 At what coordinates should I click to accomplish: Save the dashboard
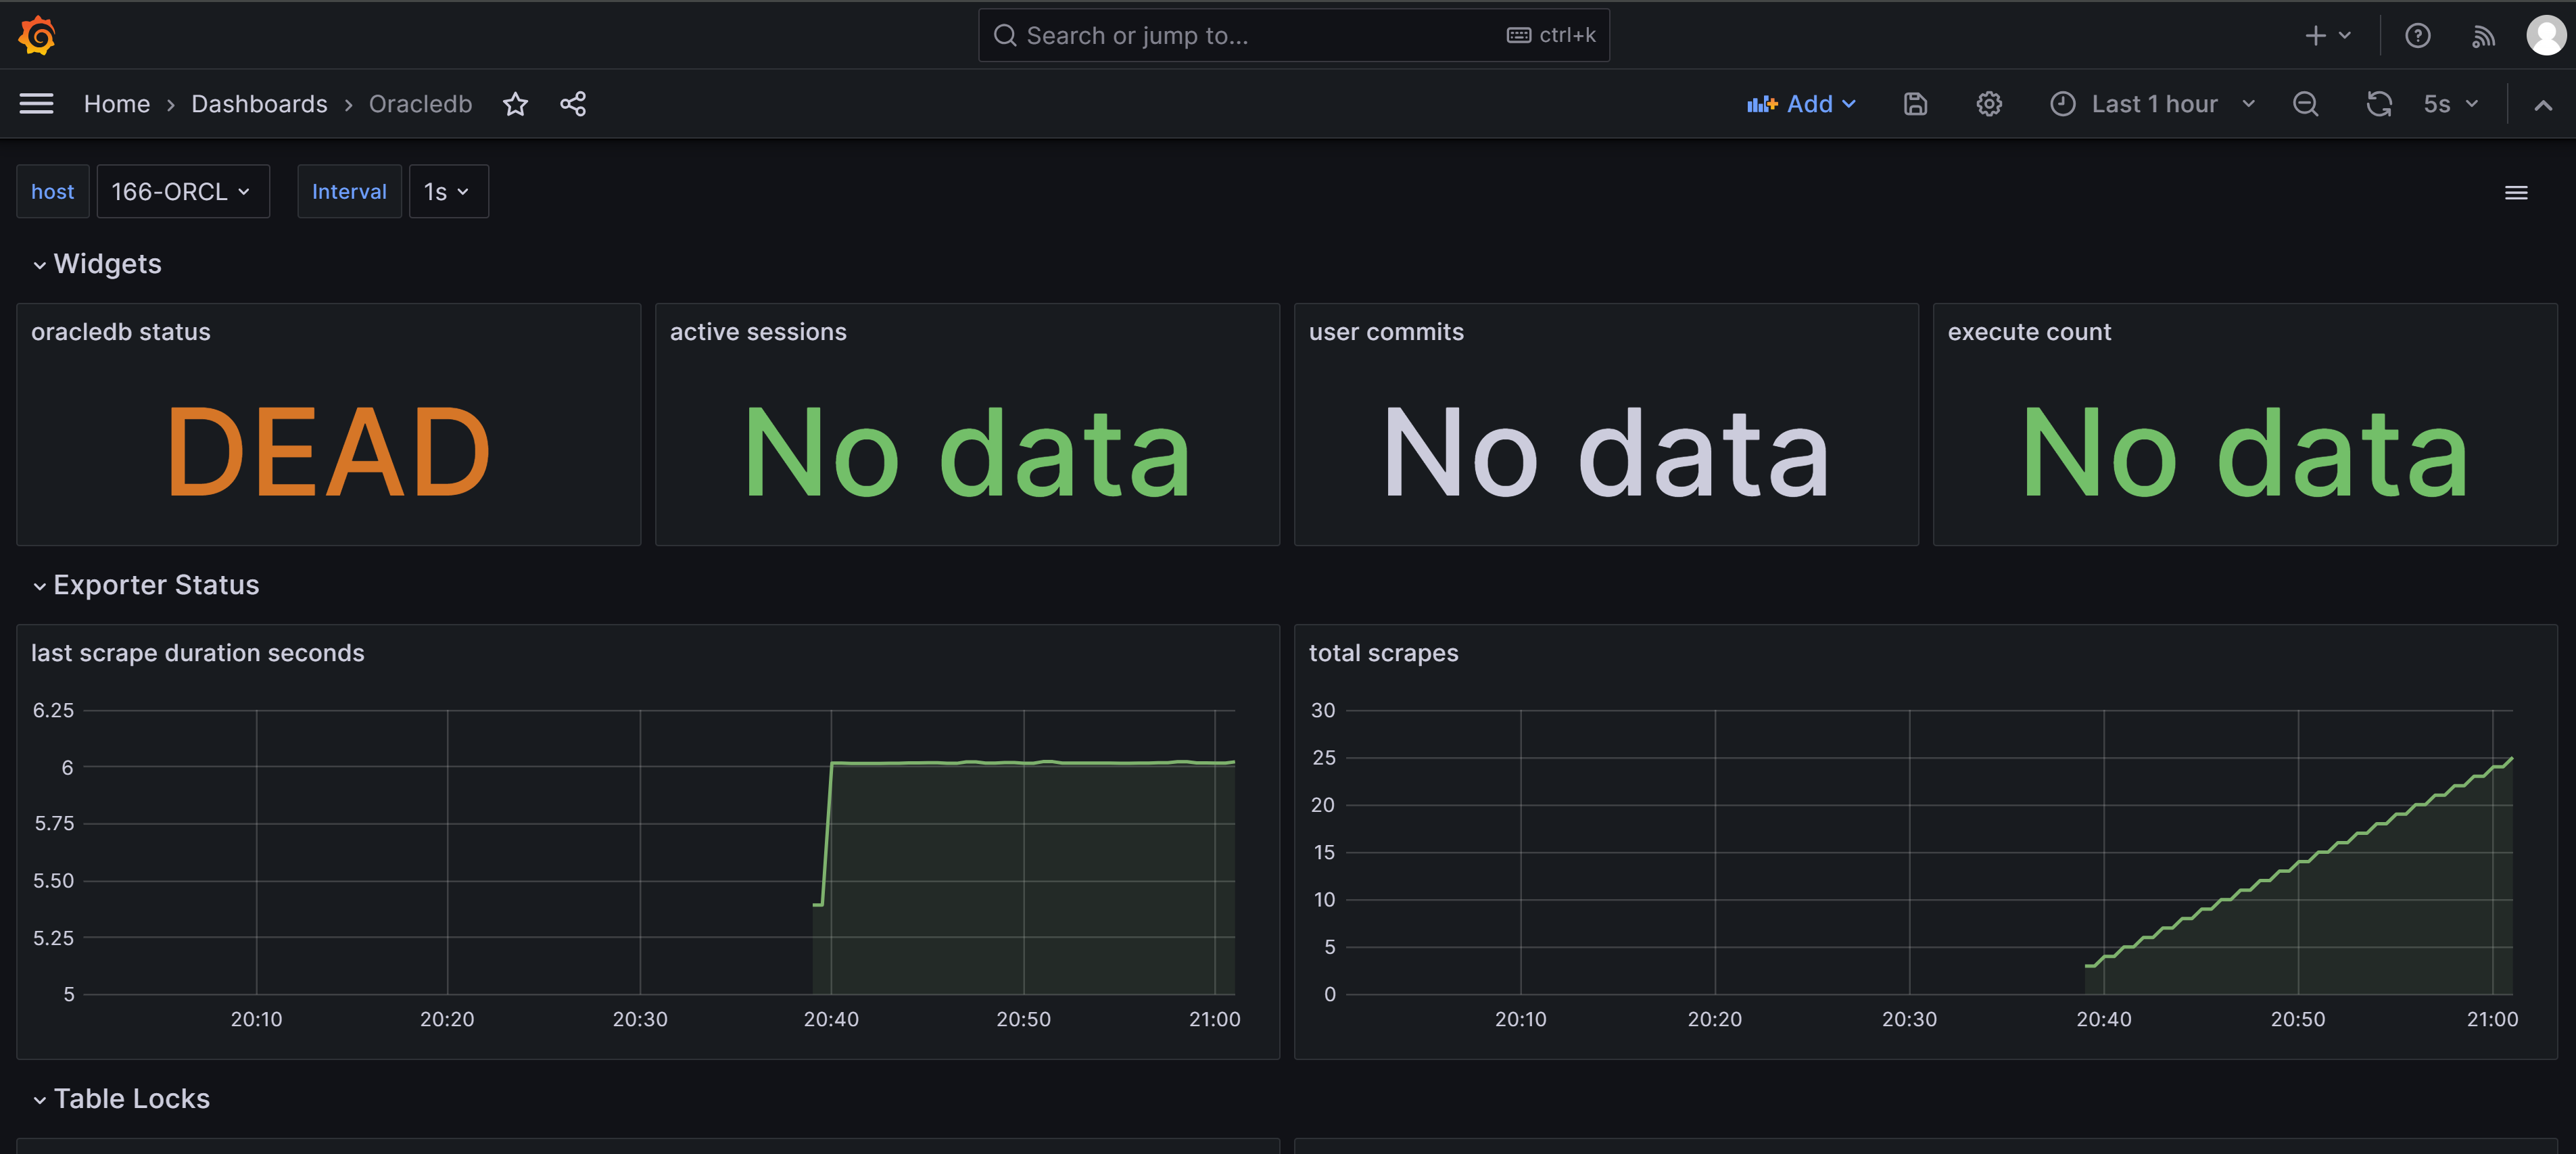pyautogui.click(x=1915, y=103)
